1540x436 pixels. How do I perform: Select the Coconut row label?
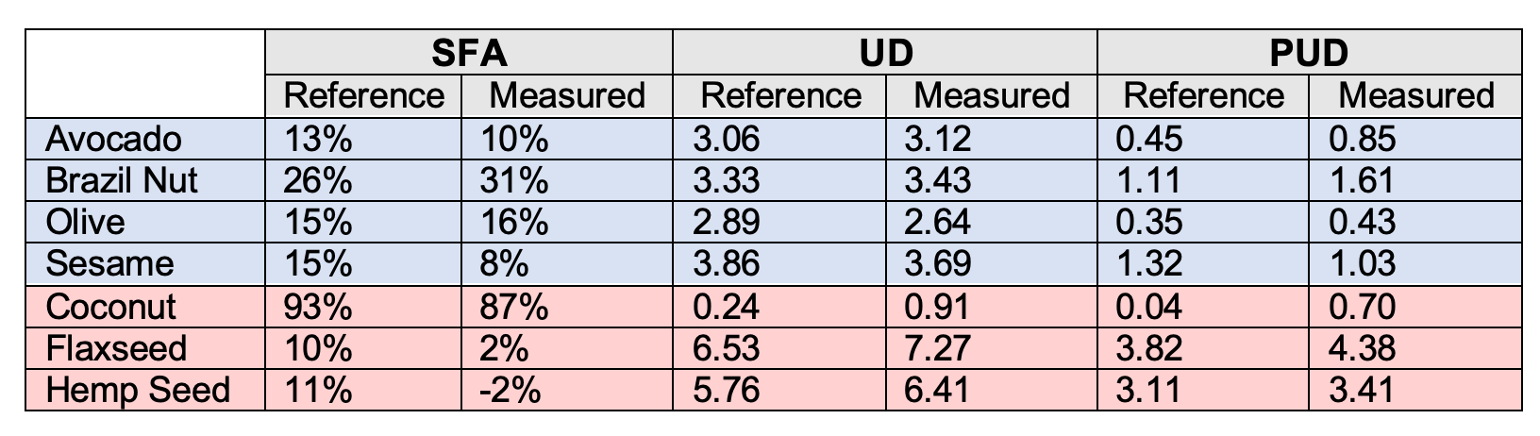(x=111, y=306)
